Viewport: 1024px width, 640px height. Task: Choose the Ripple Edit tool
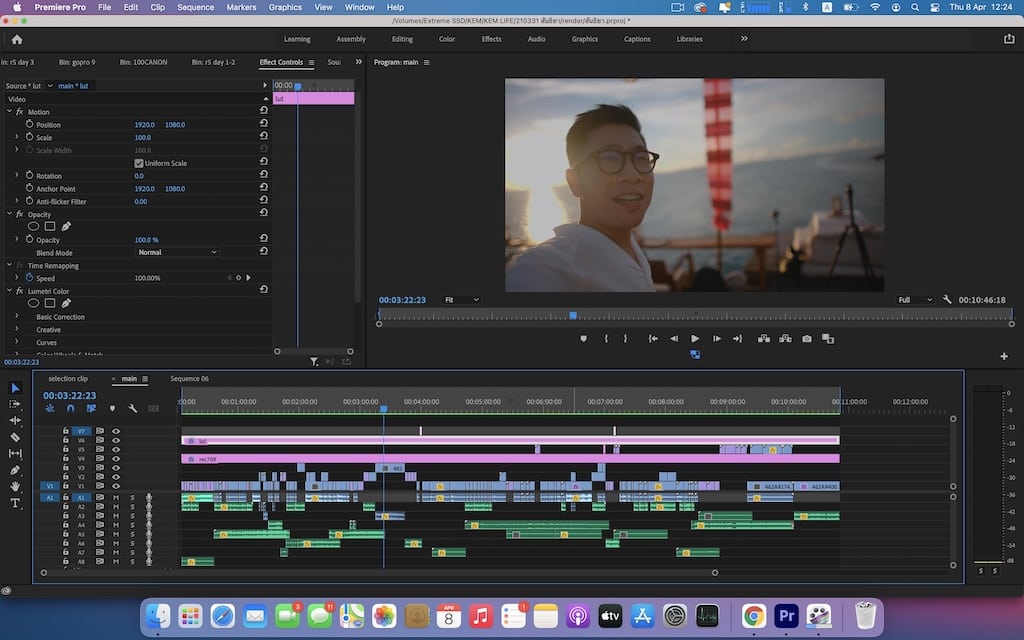click(15, 421)
